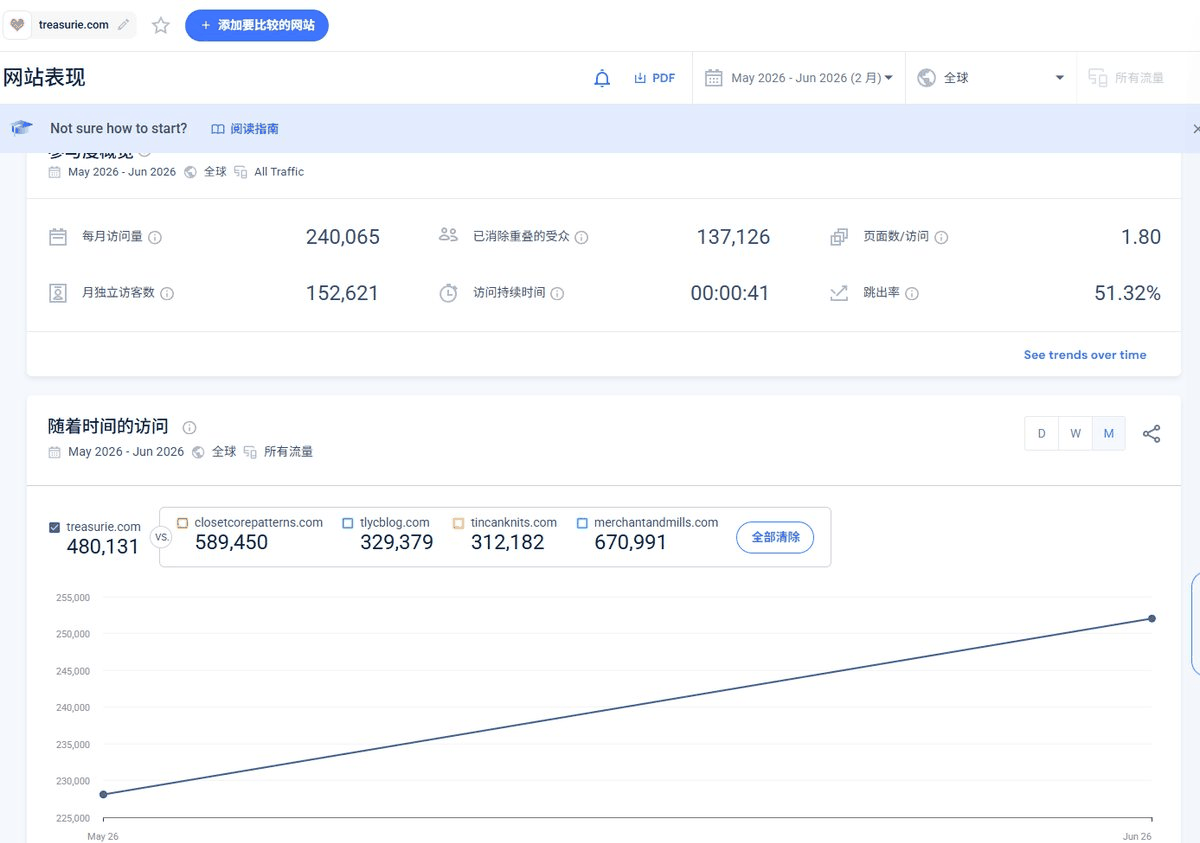
Task: Click the 240,065 monthly visits value
Action: pyautogui.click(x=343, y=237)
